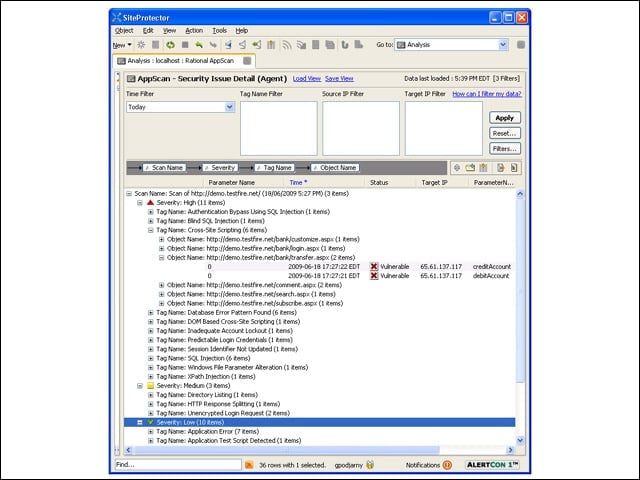640x480 pixels.
Task: Click the ALERTCON 1 status indicator
Action: tap(492, 464)
